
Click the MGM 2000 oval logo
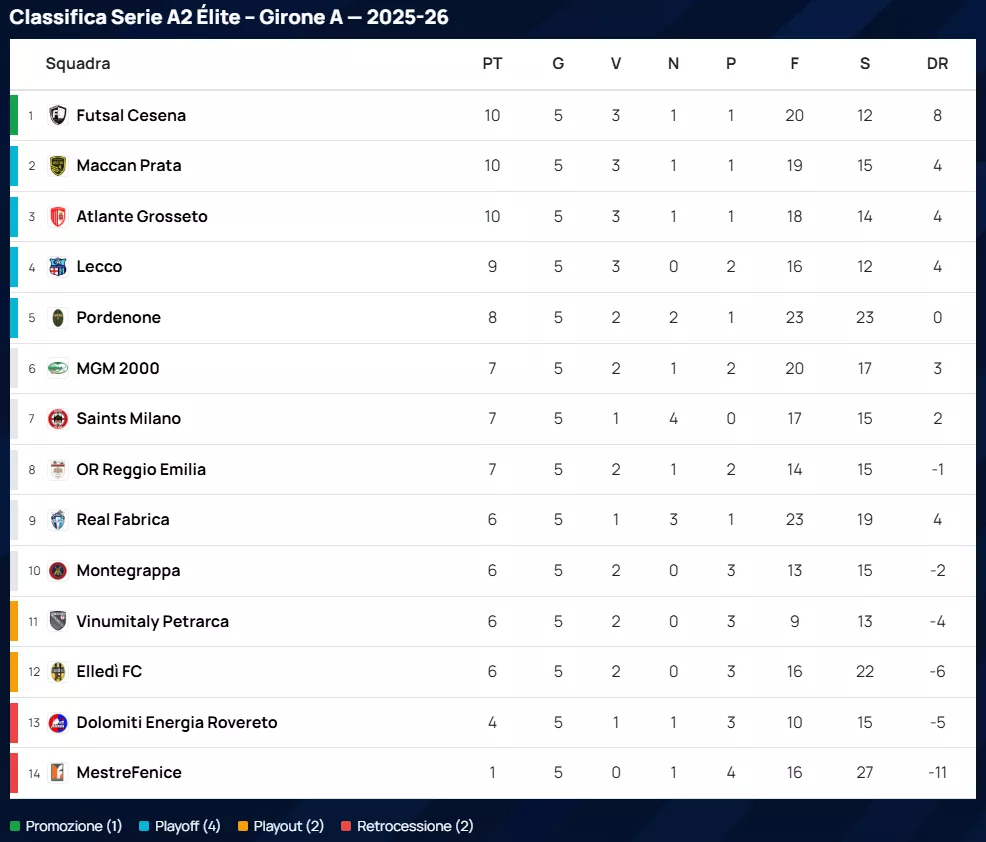(58, 368)
